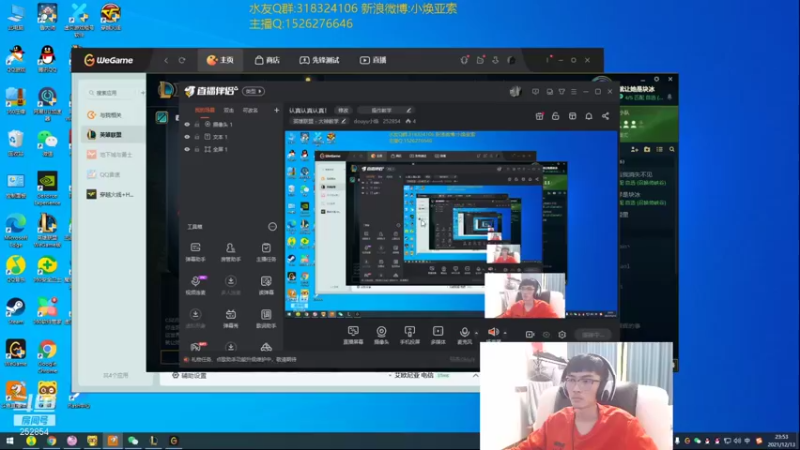This screenshot has width=800, height=450.
Task: Open the bell notifications in 直播伴侣
Action: tap(589, 116)
